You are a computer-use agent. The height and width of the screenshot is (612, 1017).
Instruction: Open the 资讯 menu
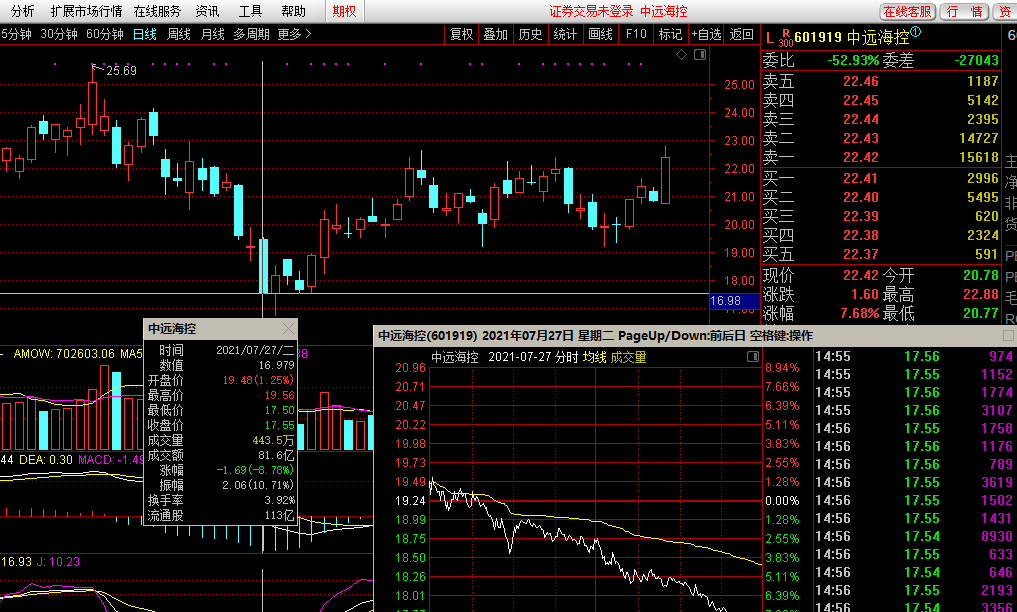click(x=208, y=11)
